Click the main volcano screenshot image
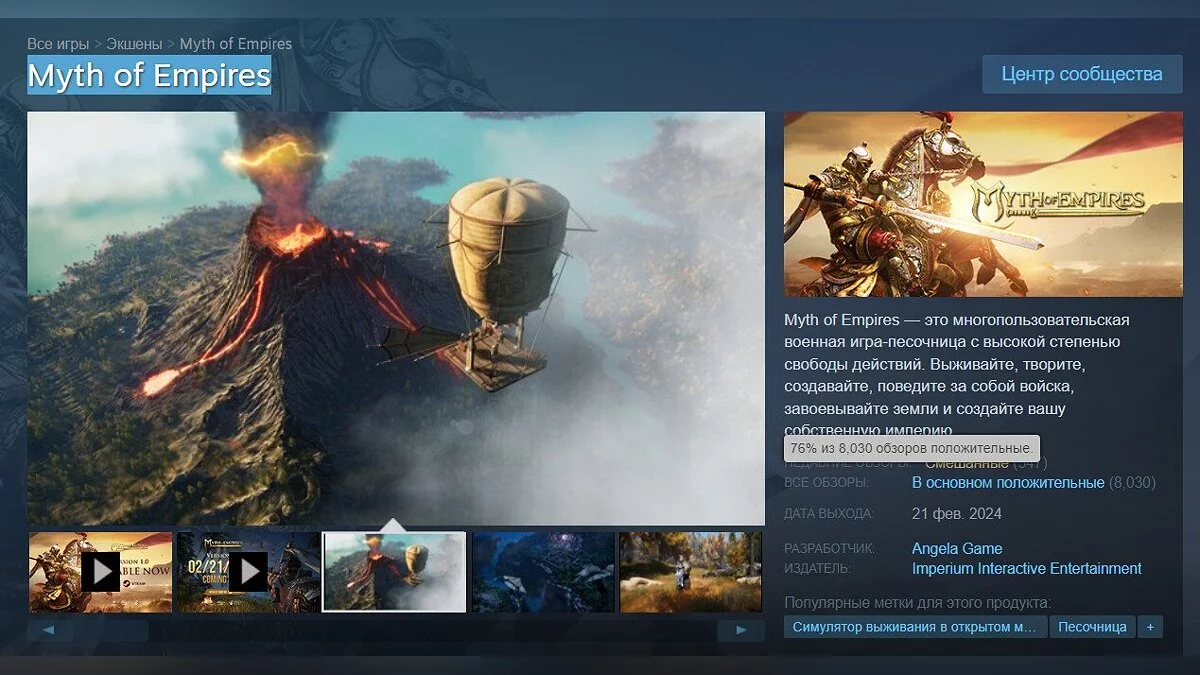Viewport: 1200px width, 675px height. click(x=396, y=318)
